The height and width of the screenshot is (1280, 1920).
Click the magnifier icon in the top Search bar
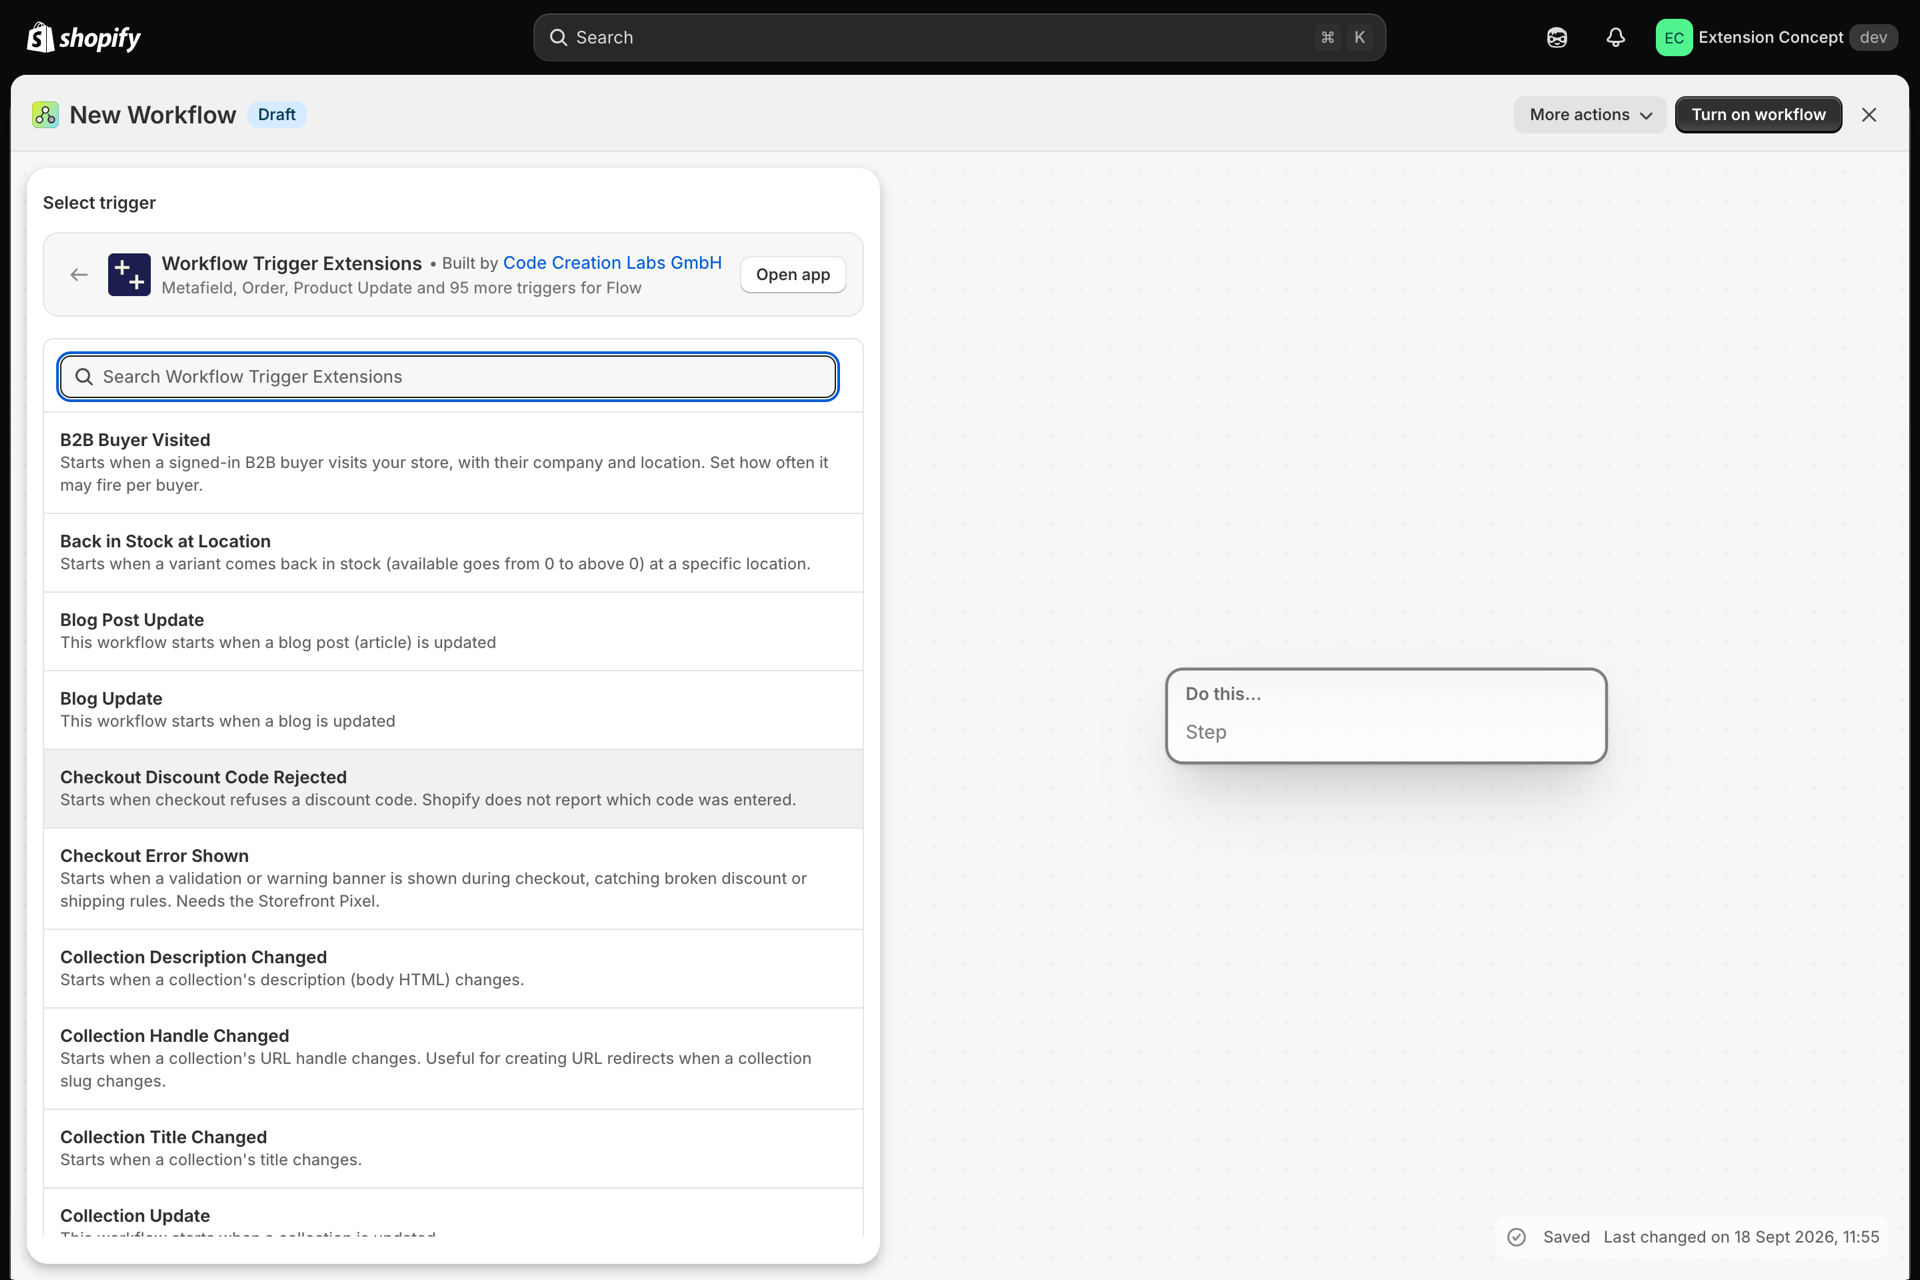[x=558, y=37]
